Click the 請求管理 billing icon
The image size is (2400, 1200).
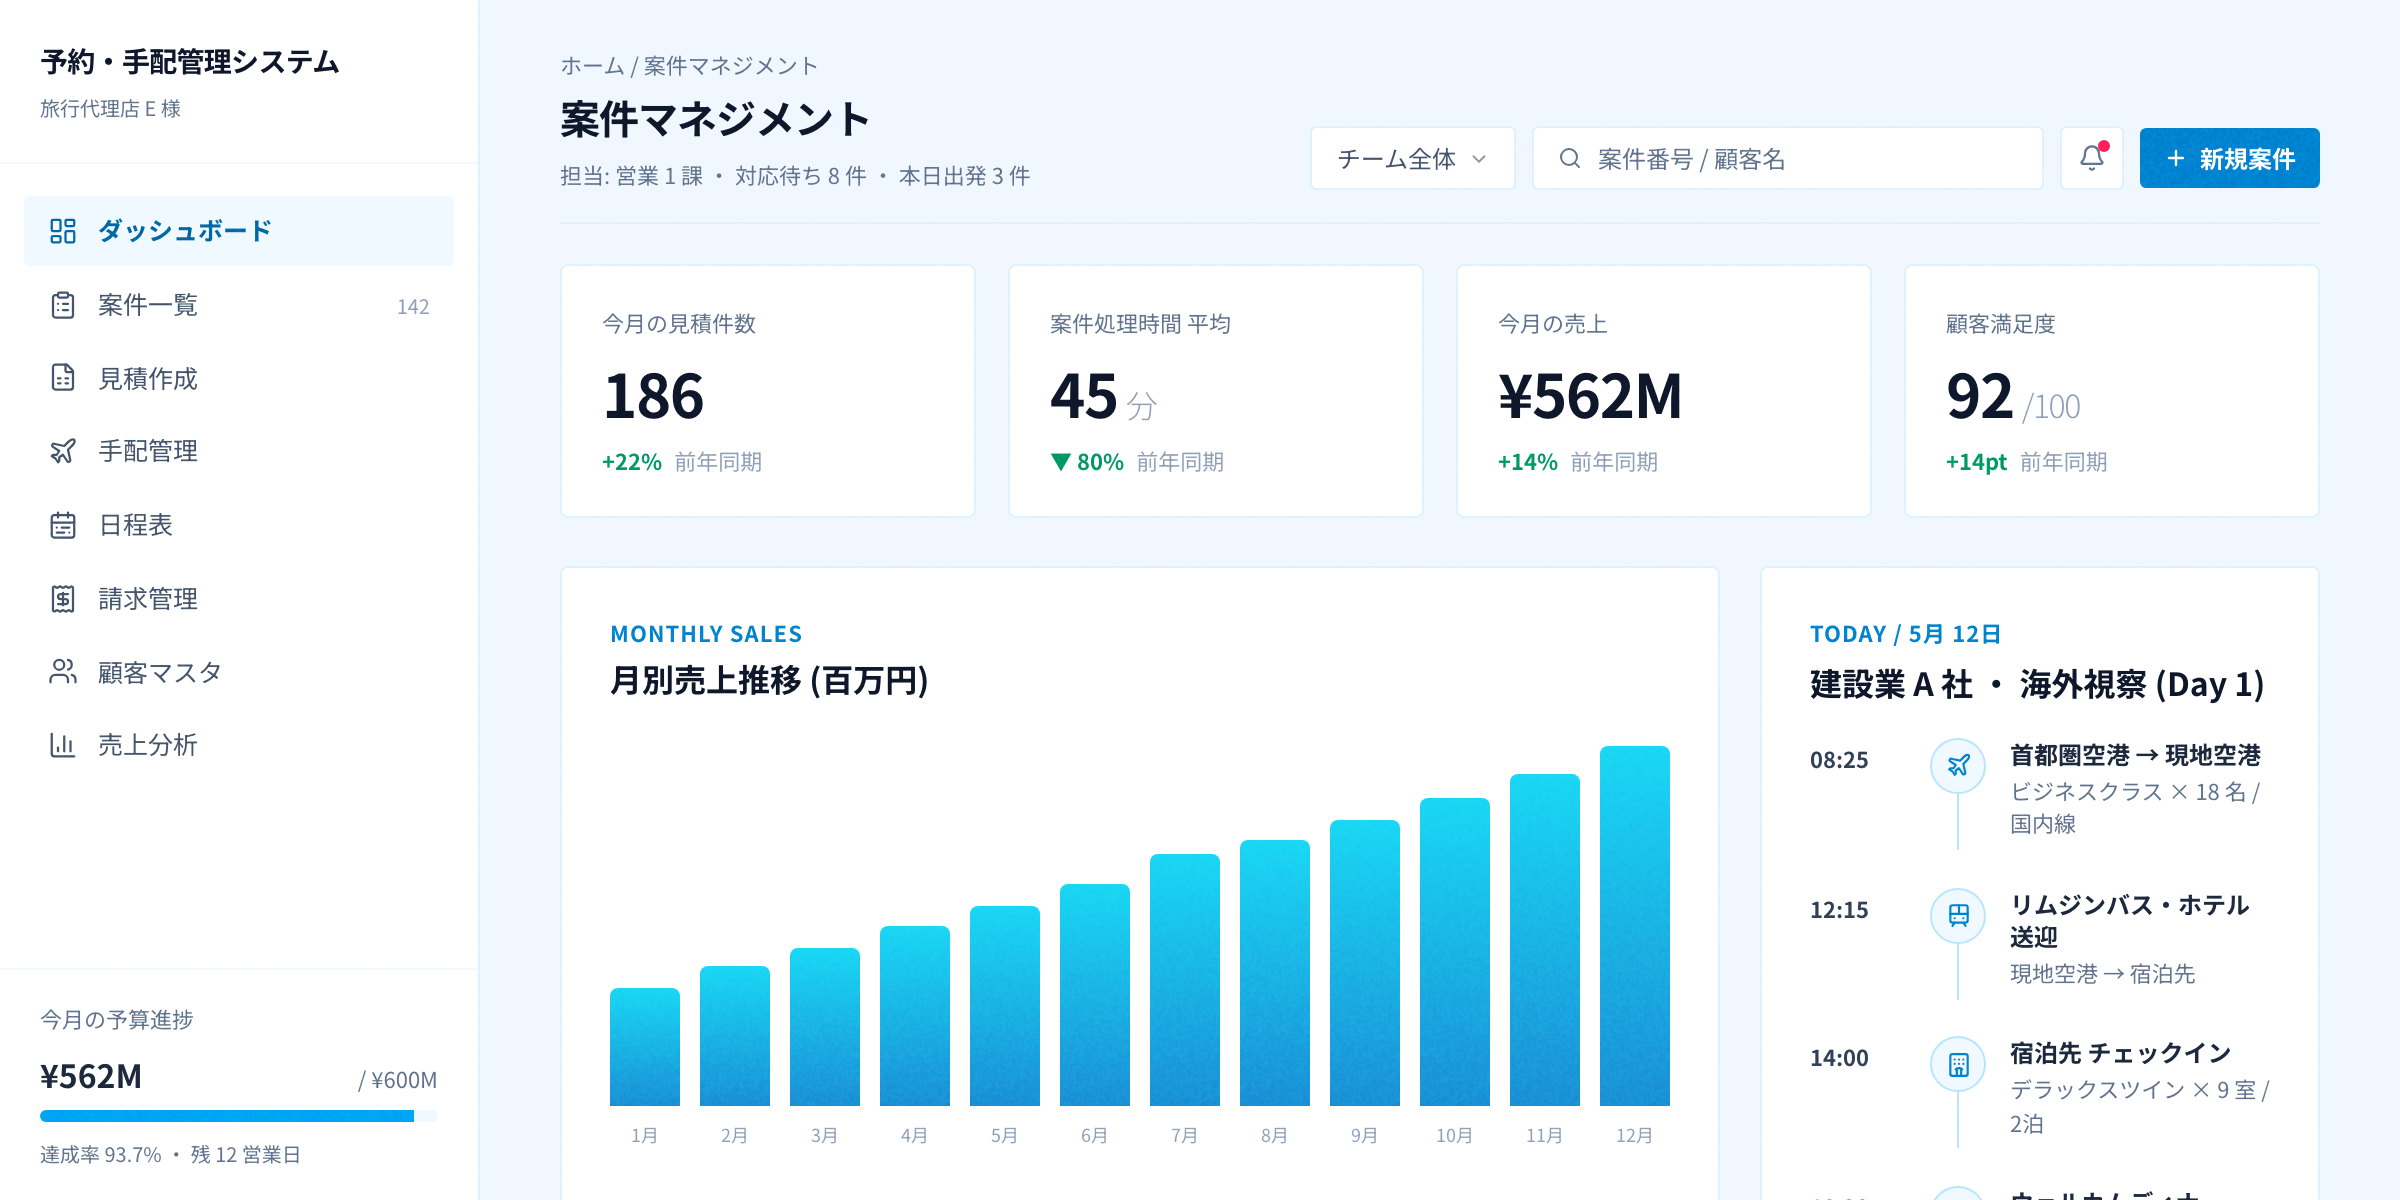pos(62,599)
